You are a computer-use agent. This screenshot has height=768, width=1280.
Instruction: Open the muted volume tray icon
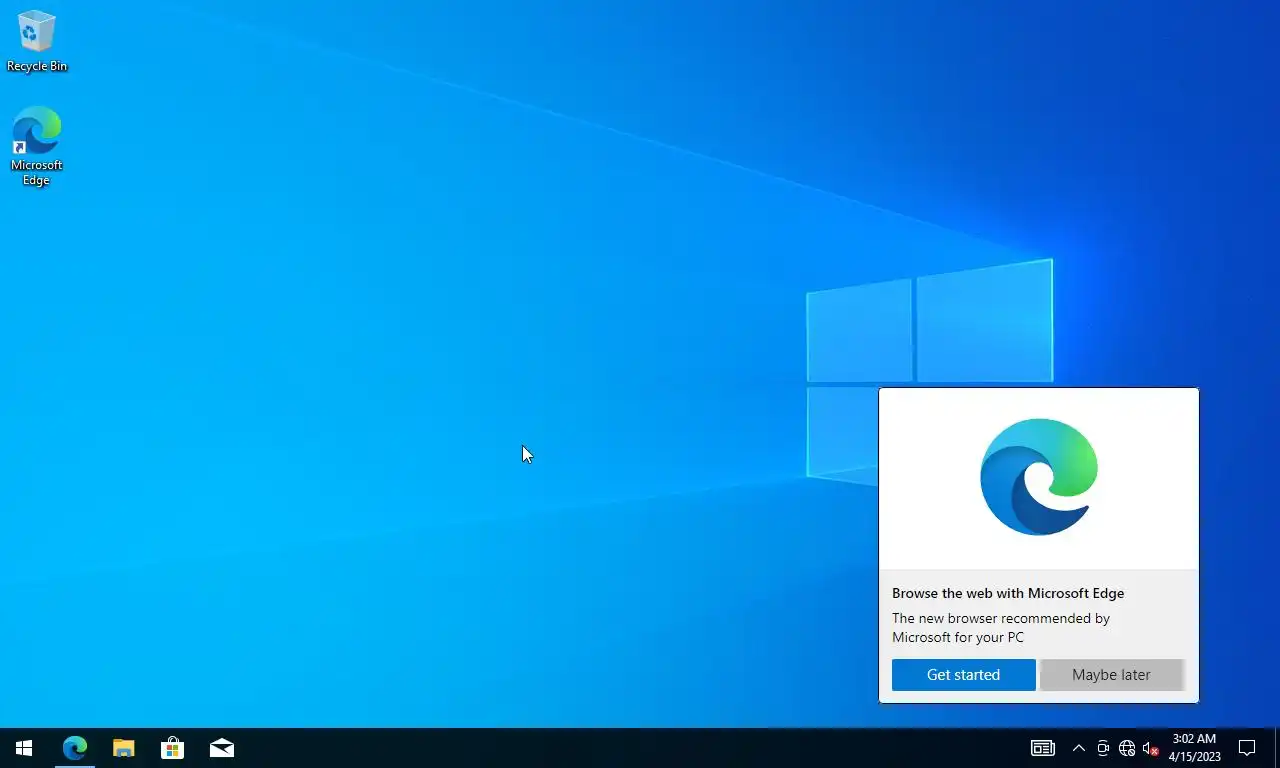(1150, 748)
